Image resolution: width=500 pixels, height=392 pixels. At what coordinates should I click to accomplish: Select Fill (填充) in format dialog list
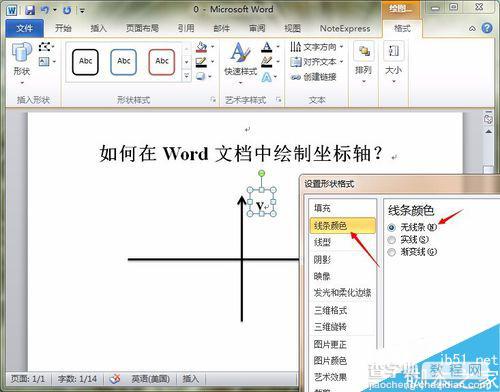(x=343, y=208)
